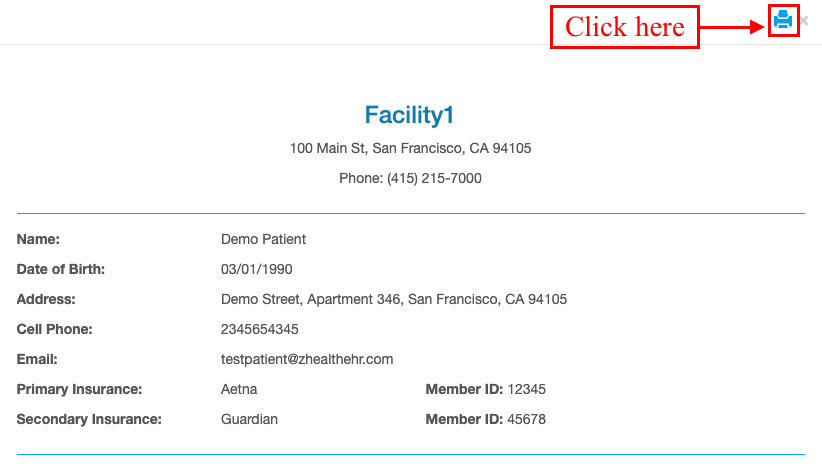Select the Demo Patient name value

coord(263,240)
